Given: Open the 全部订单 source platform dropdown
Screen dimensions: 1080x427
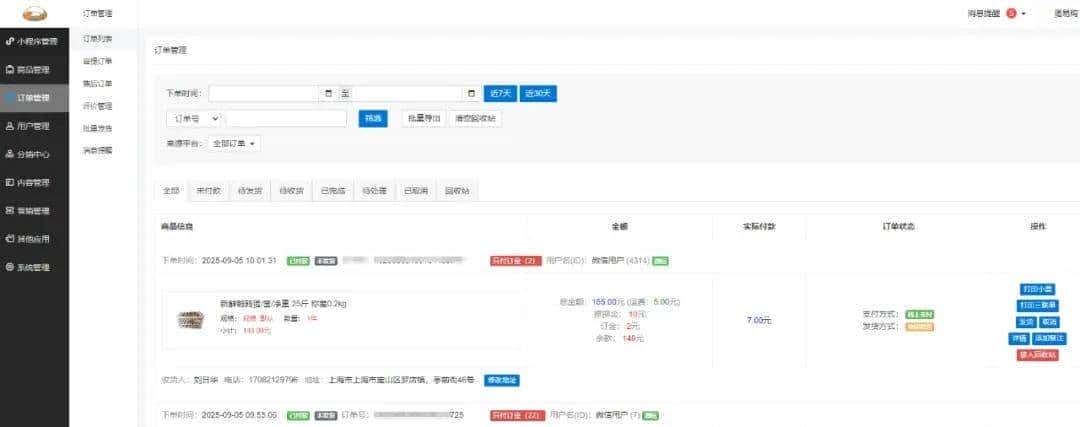Looking at the screenshot, I should [233, 143].
